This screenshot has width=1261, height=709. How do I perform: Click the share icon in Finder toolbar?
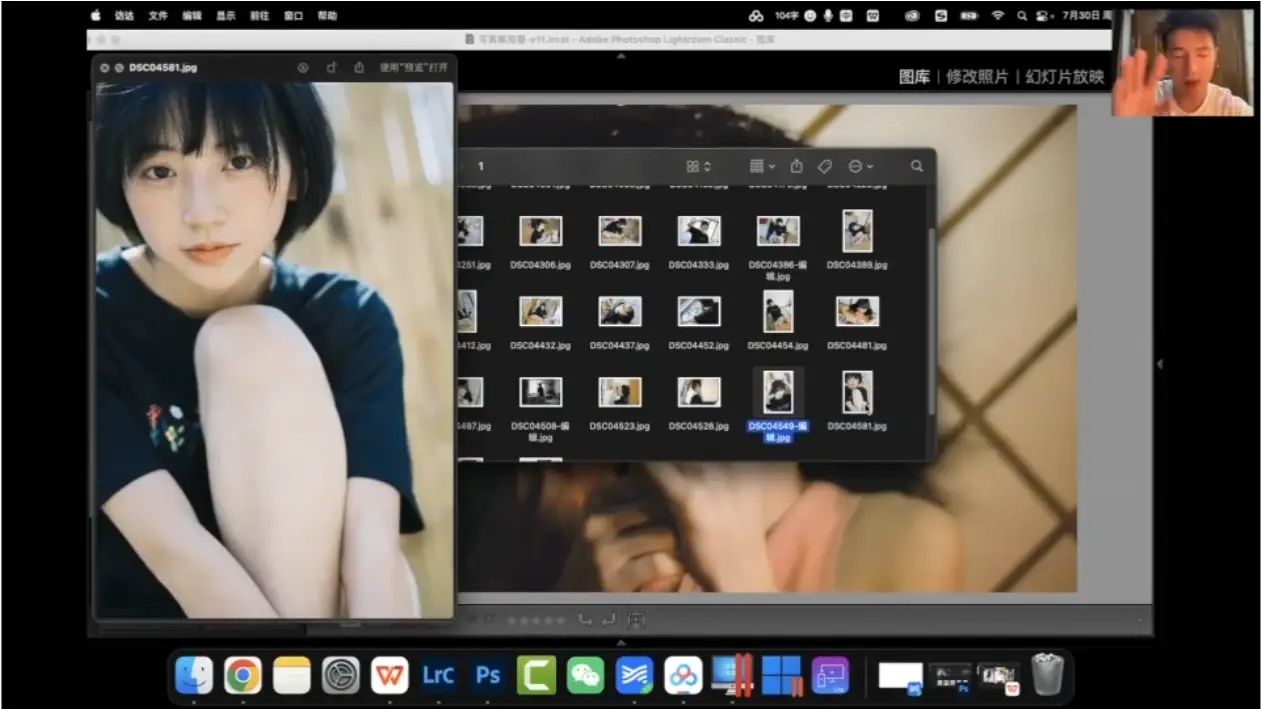(x=796, y=166)
